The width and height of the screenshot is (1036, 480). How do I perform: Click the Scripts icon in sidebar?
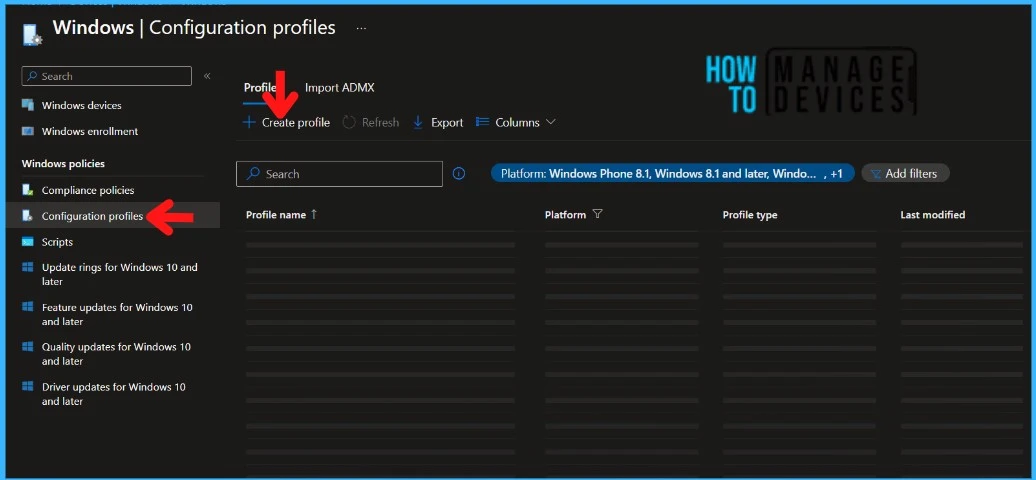(x=28, y=241)
